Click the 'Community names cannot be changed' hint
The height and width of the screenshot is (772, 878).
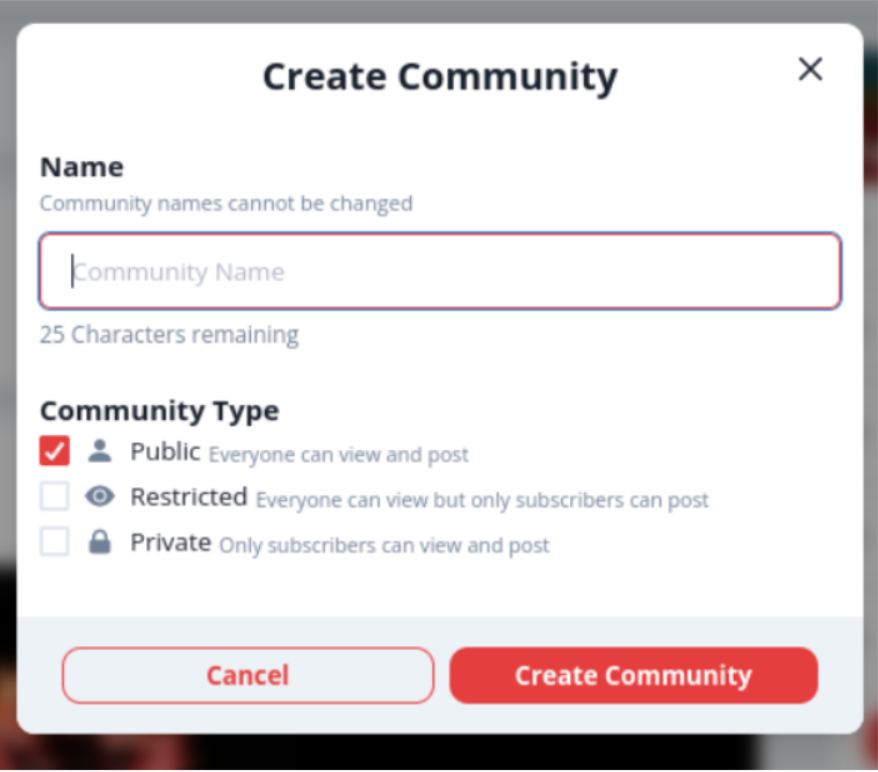pos(226,204)
